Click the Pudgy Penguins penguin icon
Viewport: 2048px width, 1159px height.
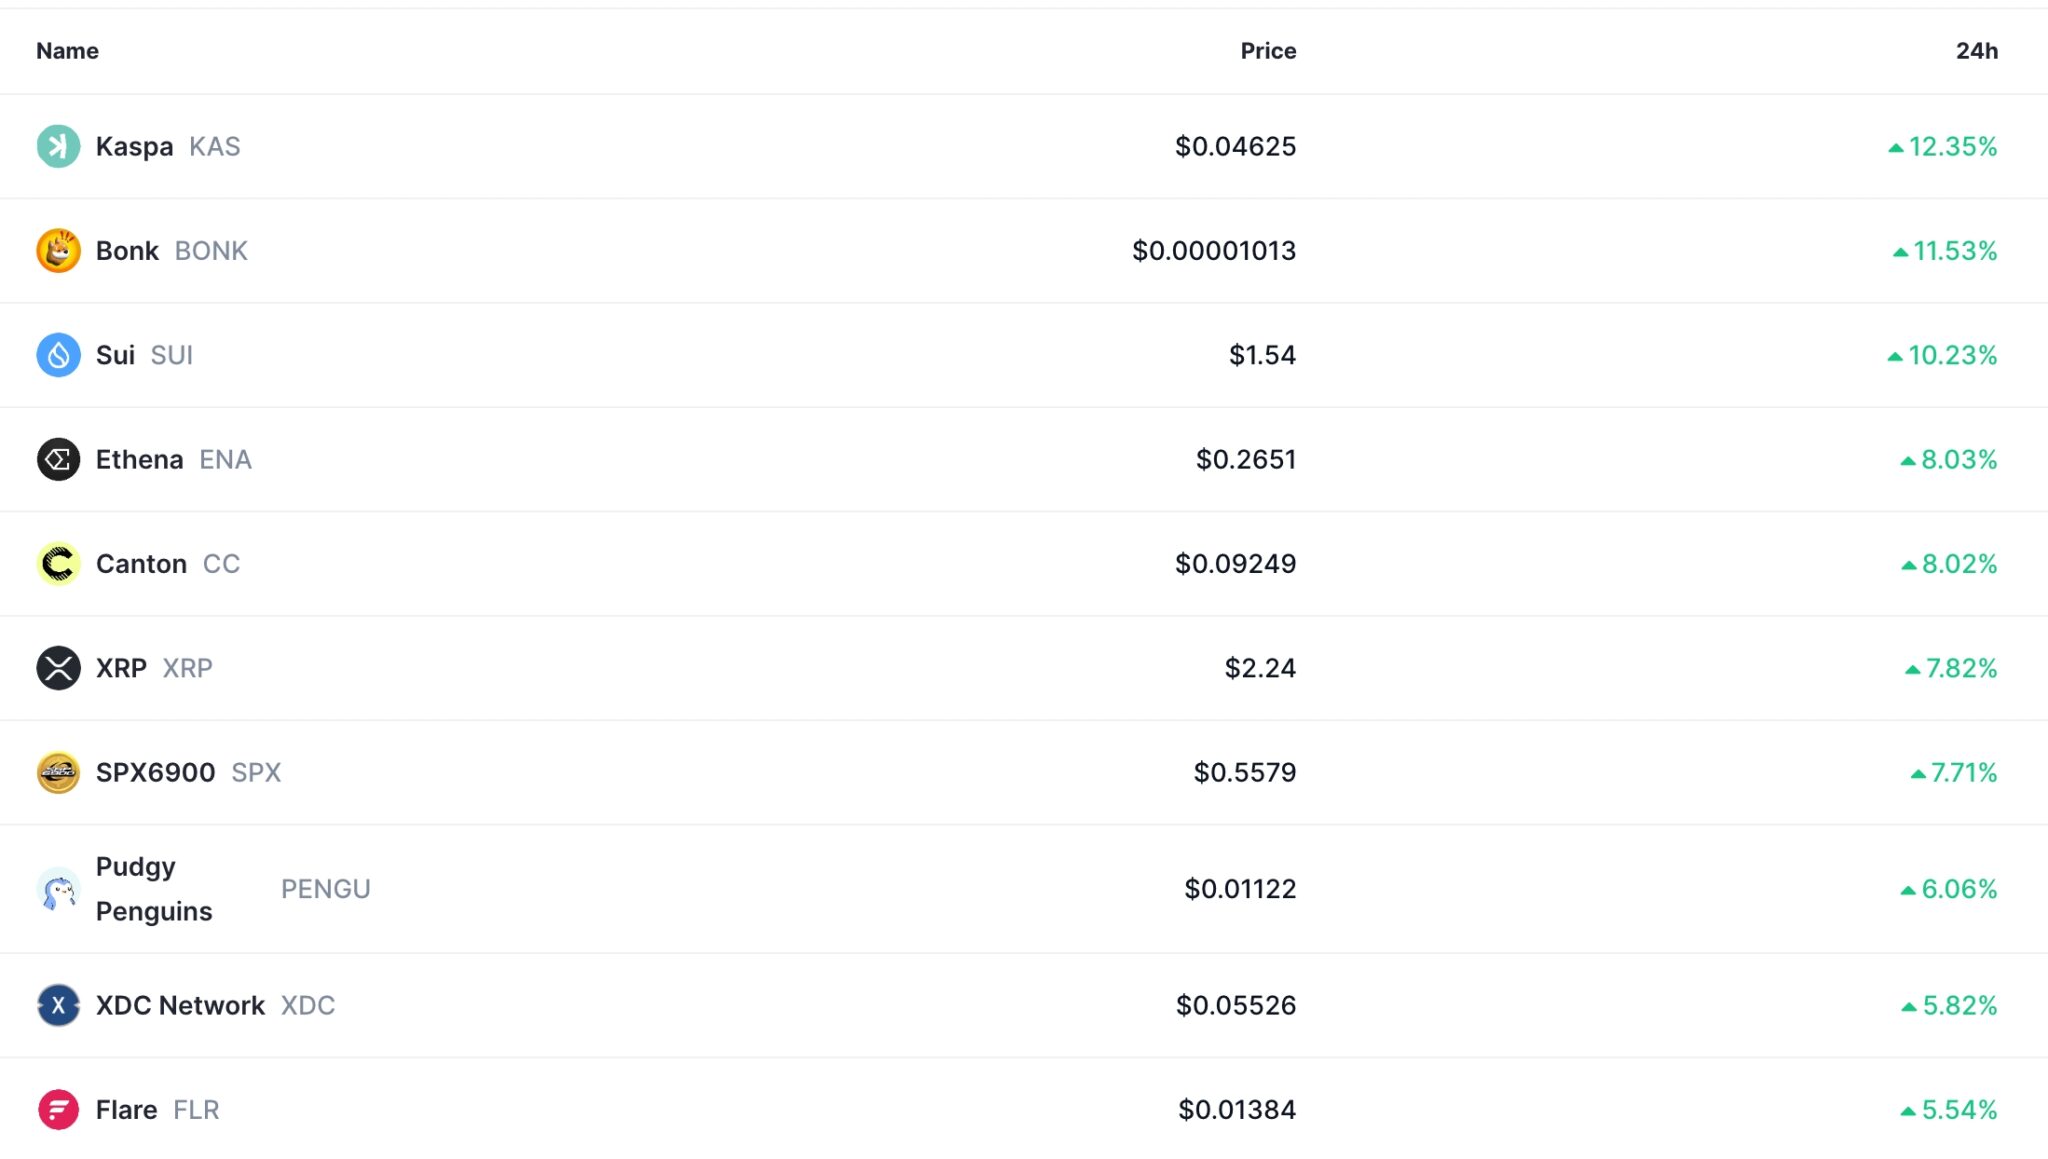pos(58,889)
